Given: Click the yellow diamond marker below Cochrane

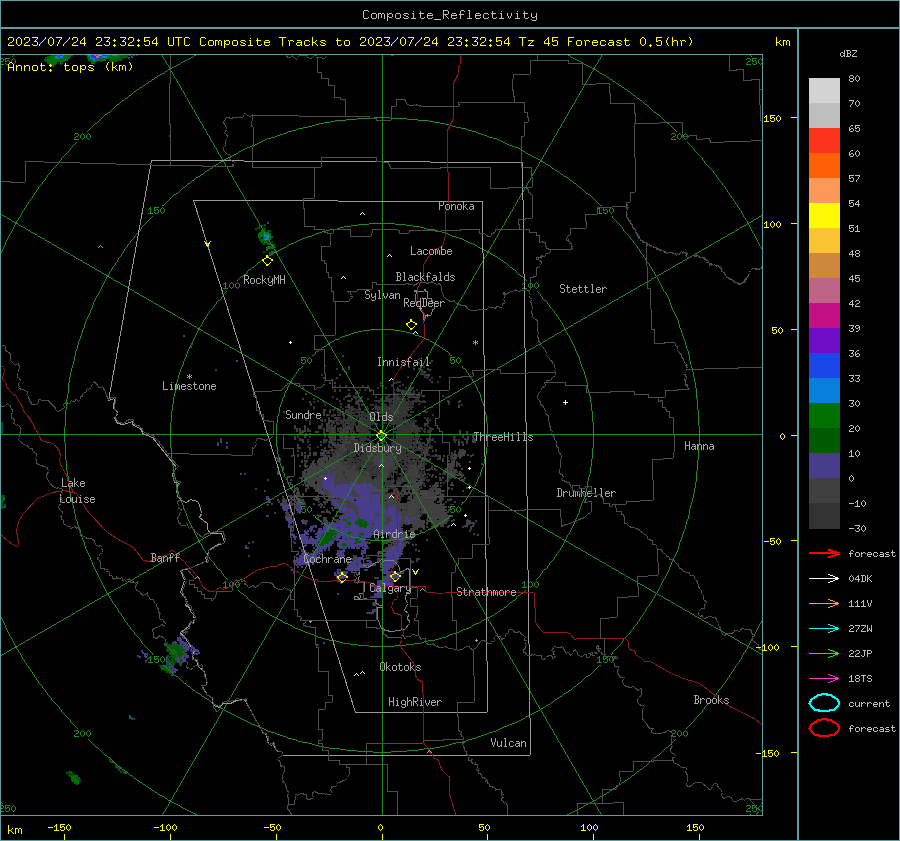Looking at the screenshot, I should click(x=342, y=577).
